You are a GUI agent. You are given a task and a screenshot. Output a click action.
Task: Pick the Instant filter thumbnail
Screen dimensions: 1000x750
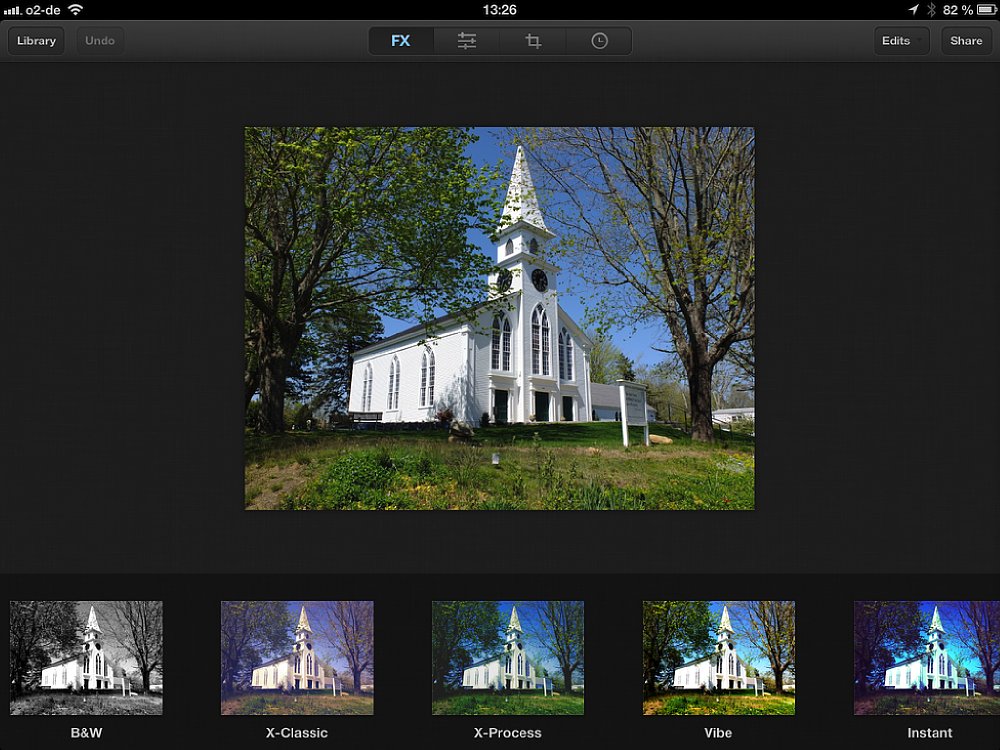point(927,658)
